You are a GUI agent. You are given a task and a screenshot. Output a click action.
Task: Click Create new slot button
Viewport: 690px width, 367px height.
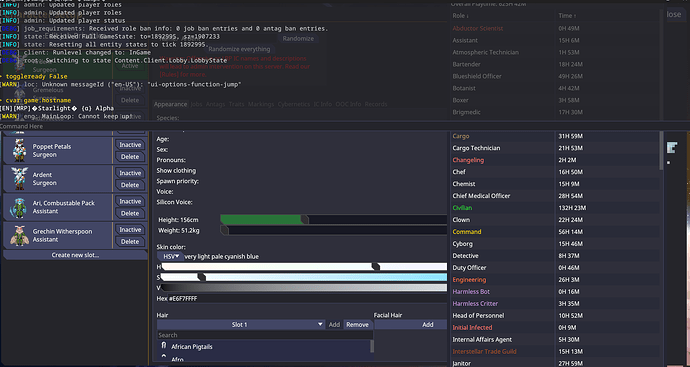click(x=75, y=255)
